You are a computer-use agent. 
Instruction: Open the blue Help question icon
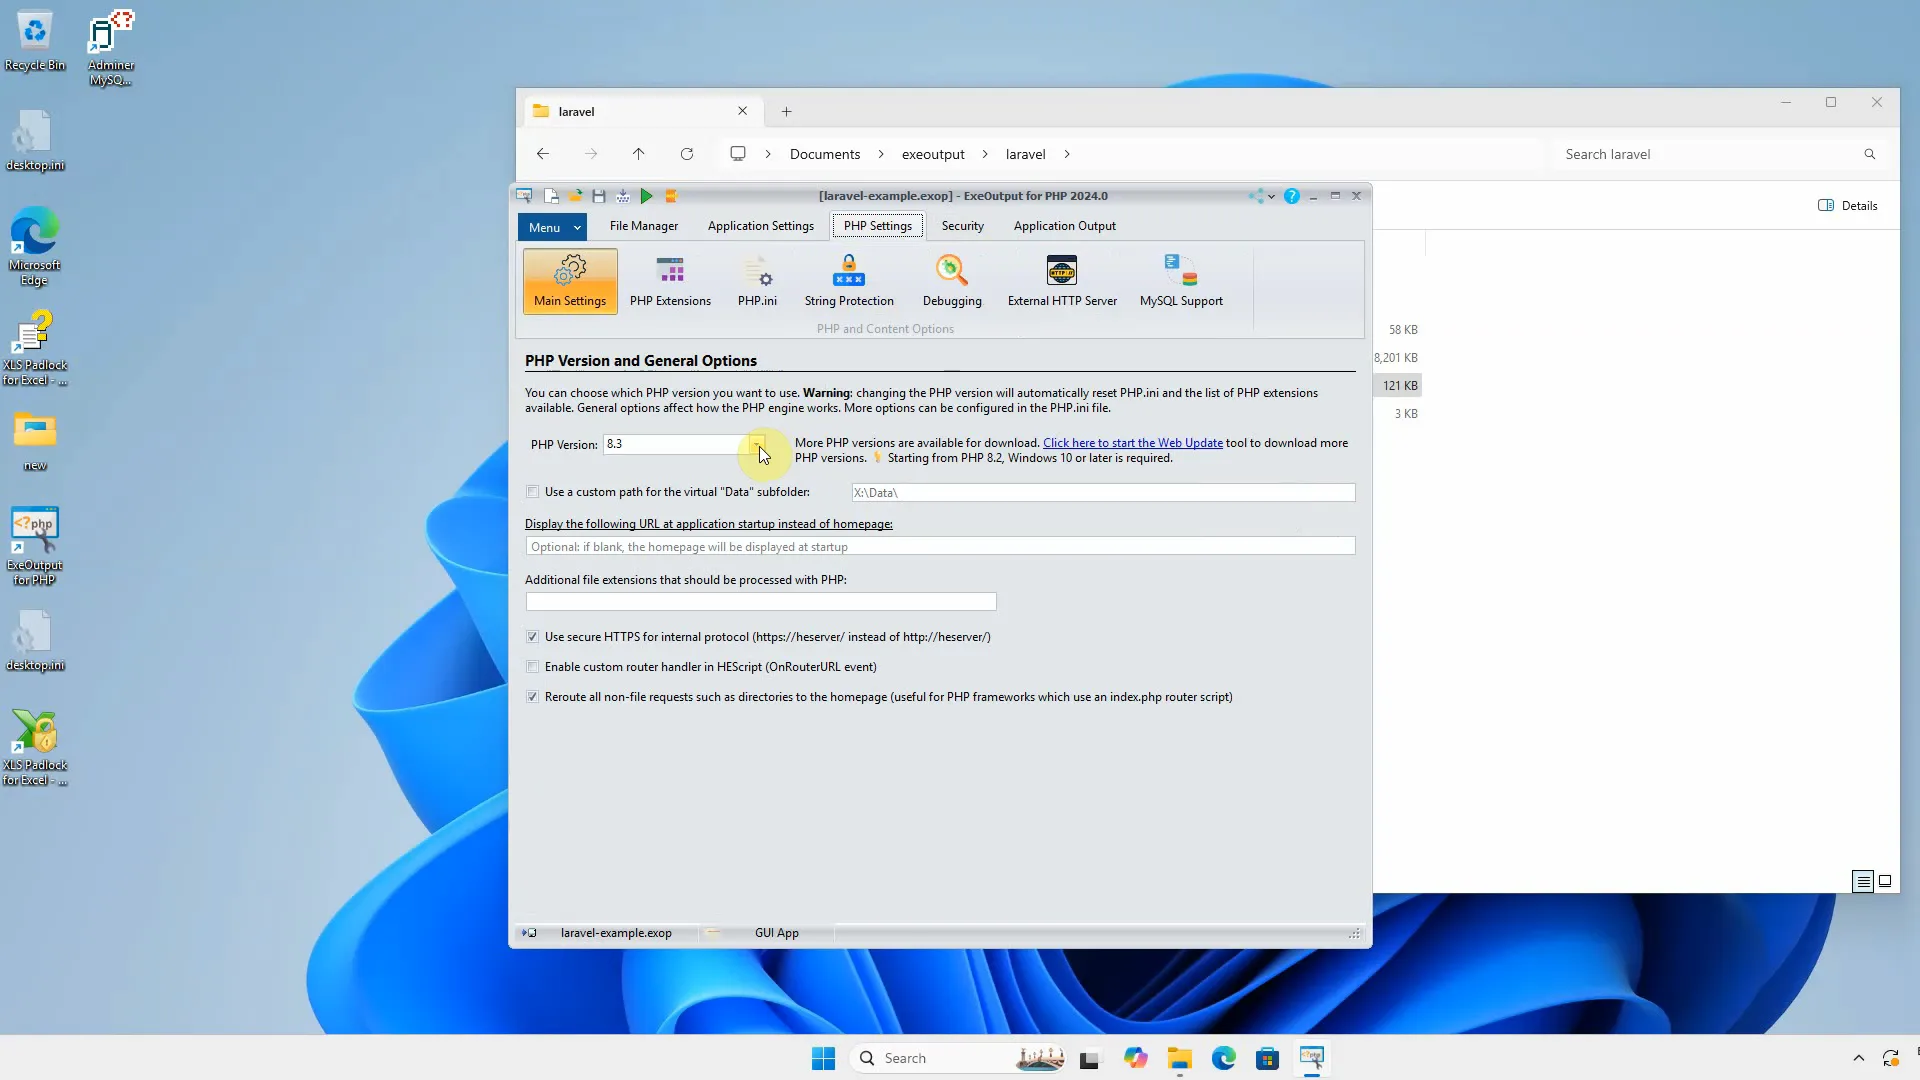1292,196
